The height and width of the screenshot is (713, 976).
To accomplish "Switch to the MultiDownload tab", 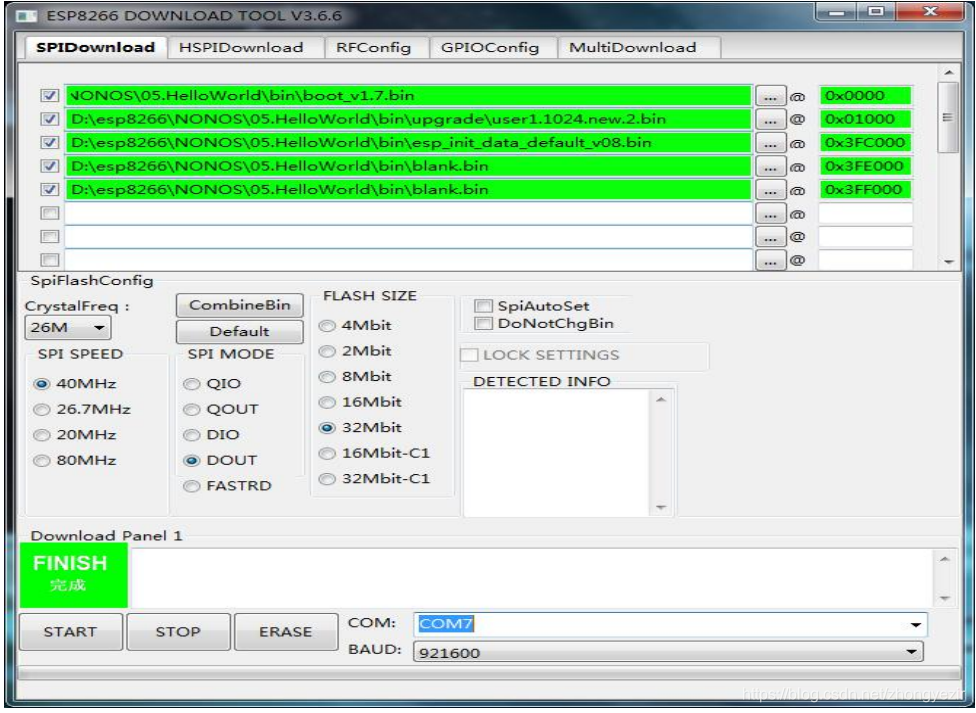I will click(638, 48).
